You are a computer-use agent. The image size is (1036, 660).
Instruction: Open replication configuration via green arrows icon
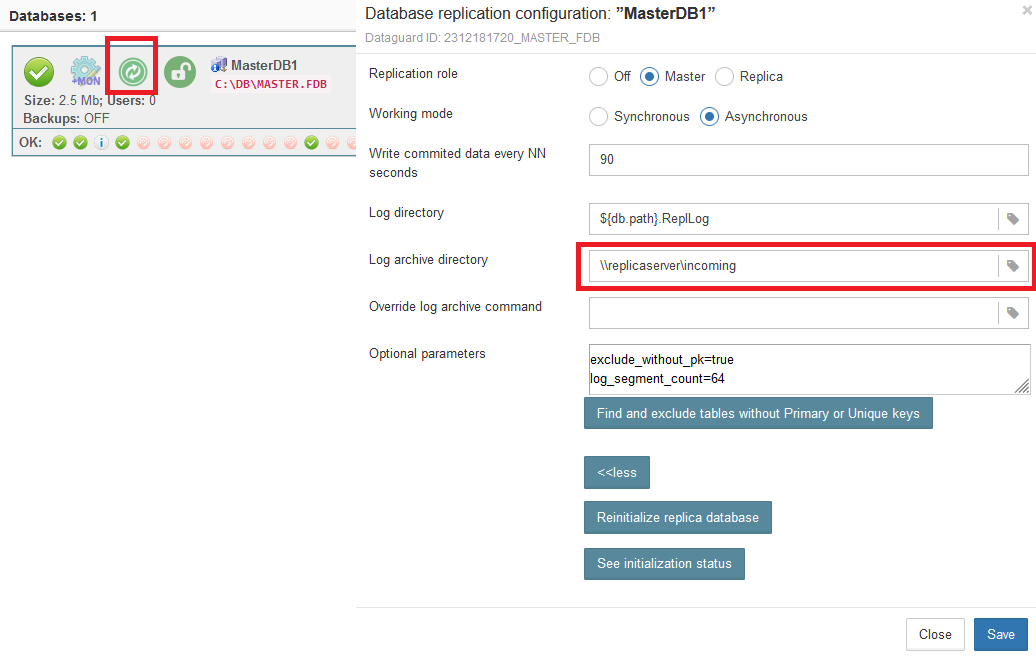(x=132, y=72)
